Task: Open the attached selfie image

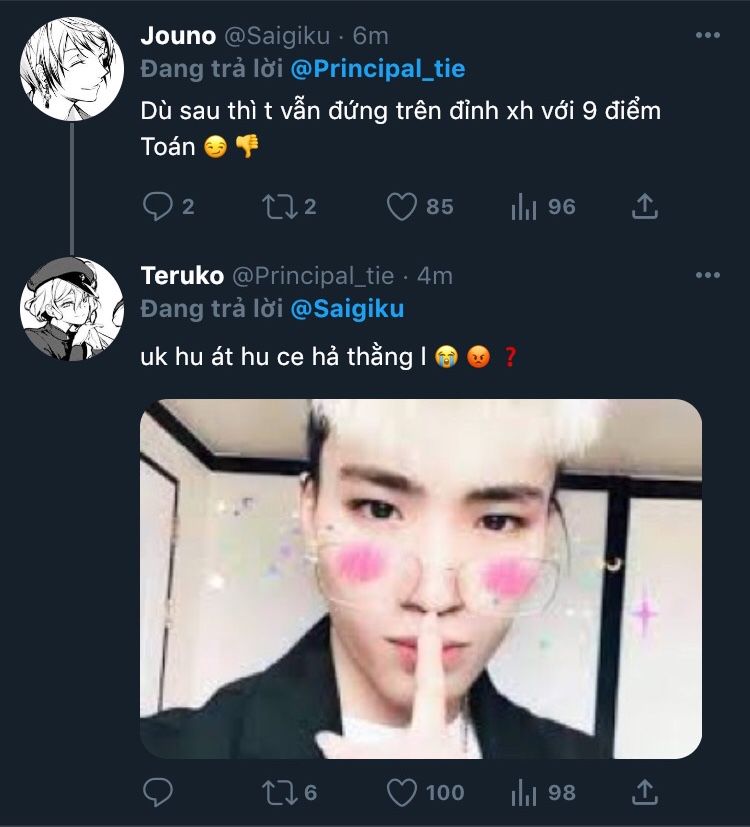Action: (420, 578)
